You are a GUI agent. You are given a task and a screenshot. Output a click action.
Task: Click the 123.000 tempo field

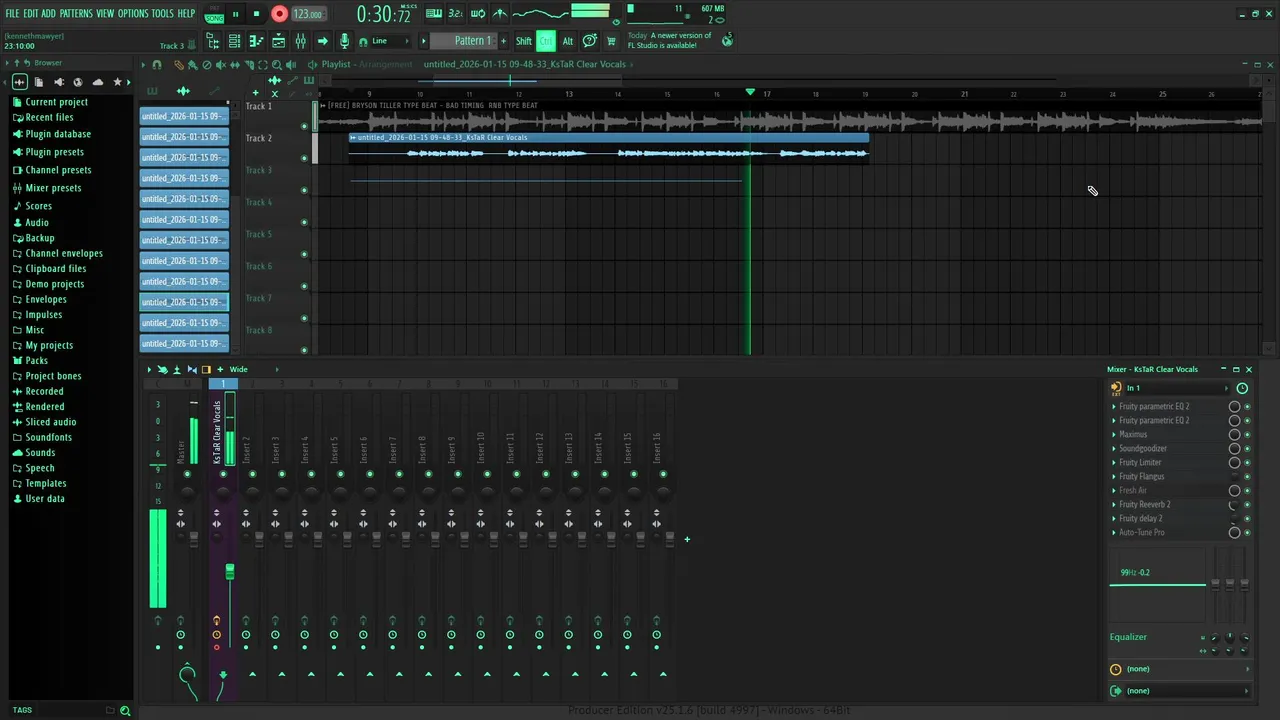308,15
